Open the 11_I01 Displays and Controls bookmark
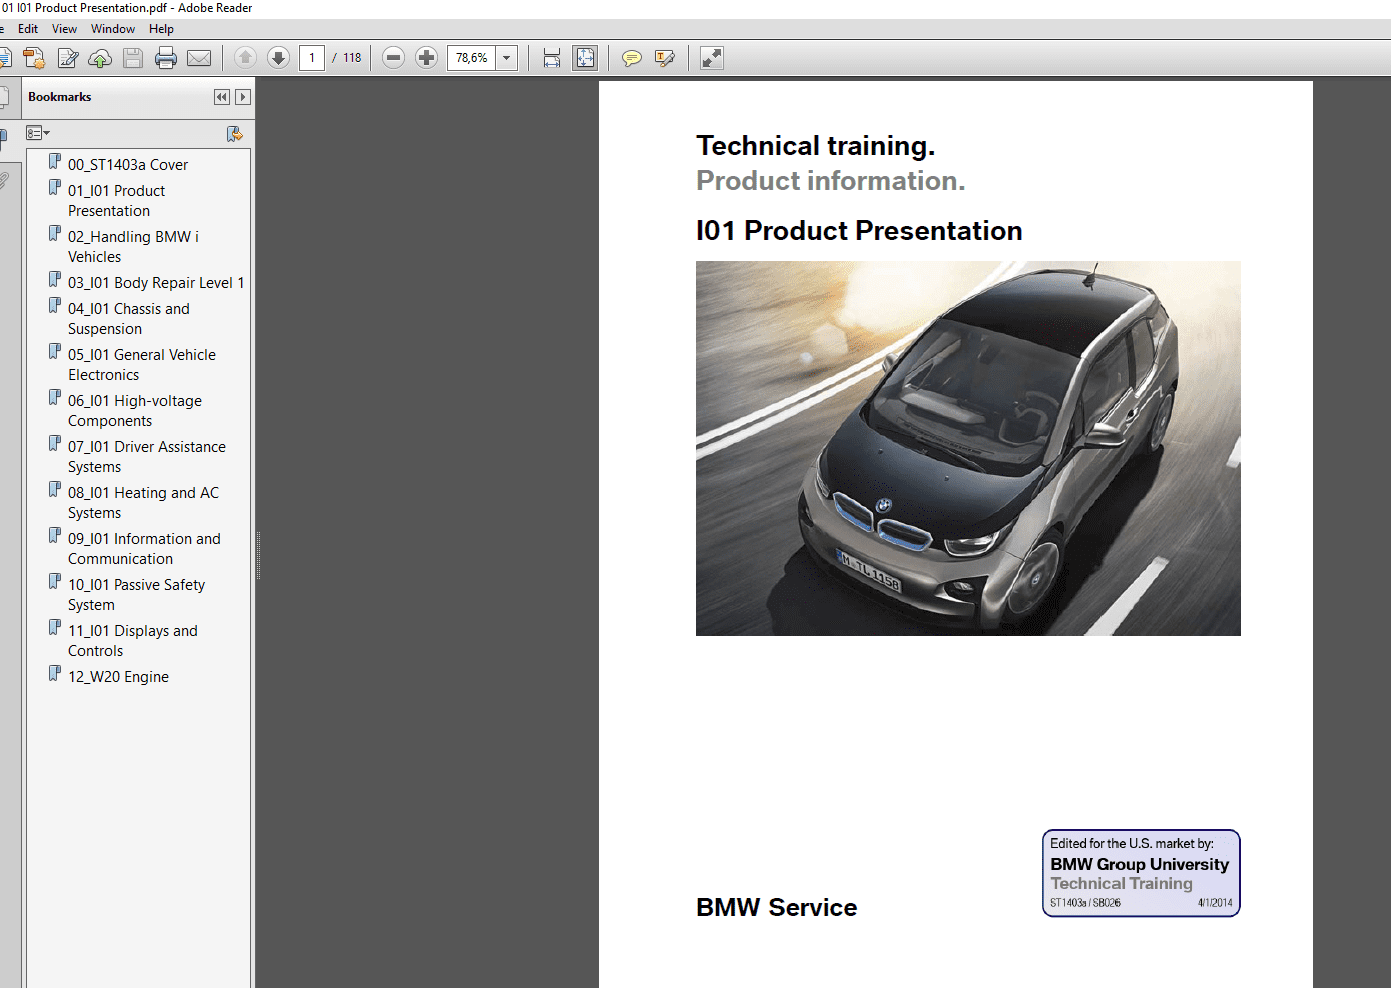 tap(133, 641)
